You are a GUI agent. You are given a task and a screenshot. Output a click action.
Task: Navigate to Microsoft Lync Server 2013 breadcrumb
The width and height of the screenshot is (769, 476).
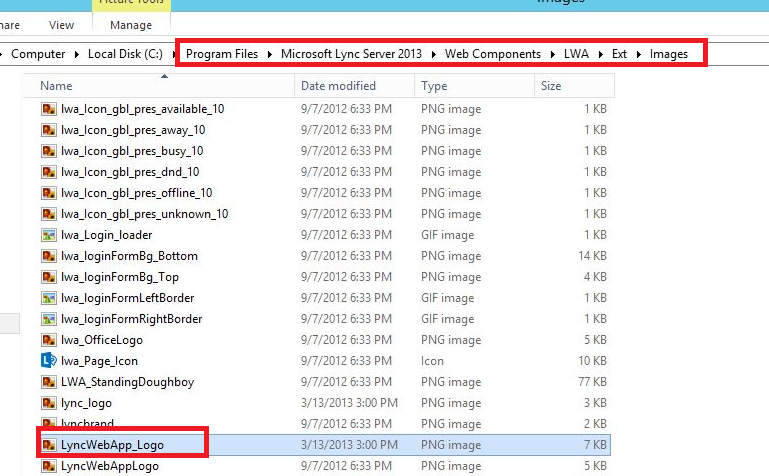click(351, 54)
